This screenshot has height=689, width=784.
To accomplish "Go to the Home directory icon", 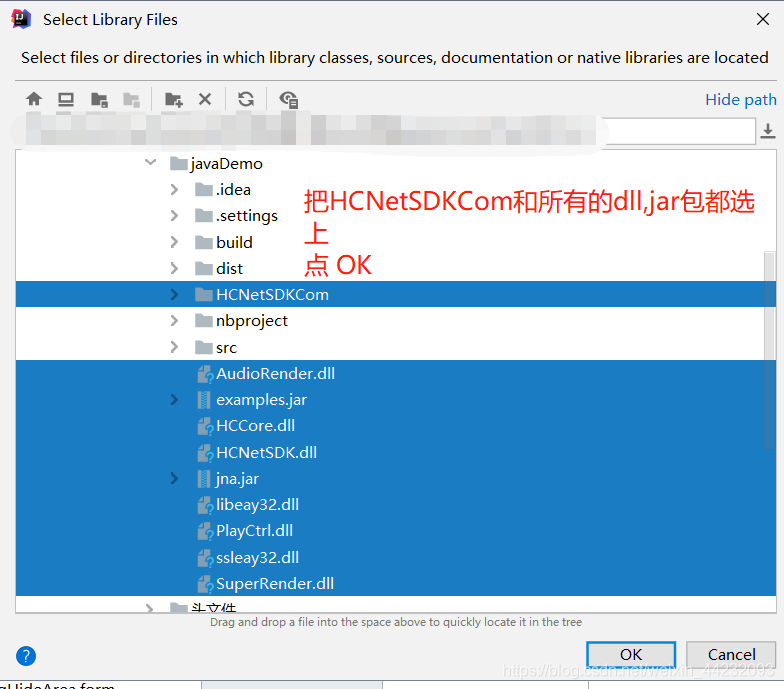I will [x=34, y=99].
